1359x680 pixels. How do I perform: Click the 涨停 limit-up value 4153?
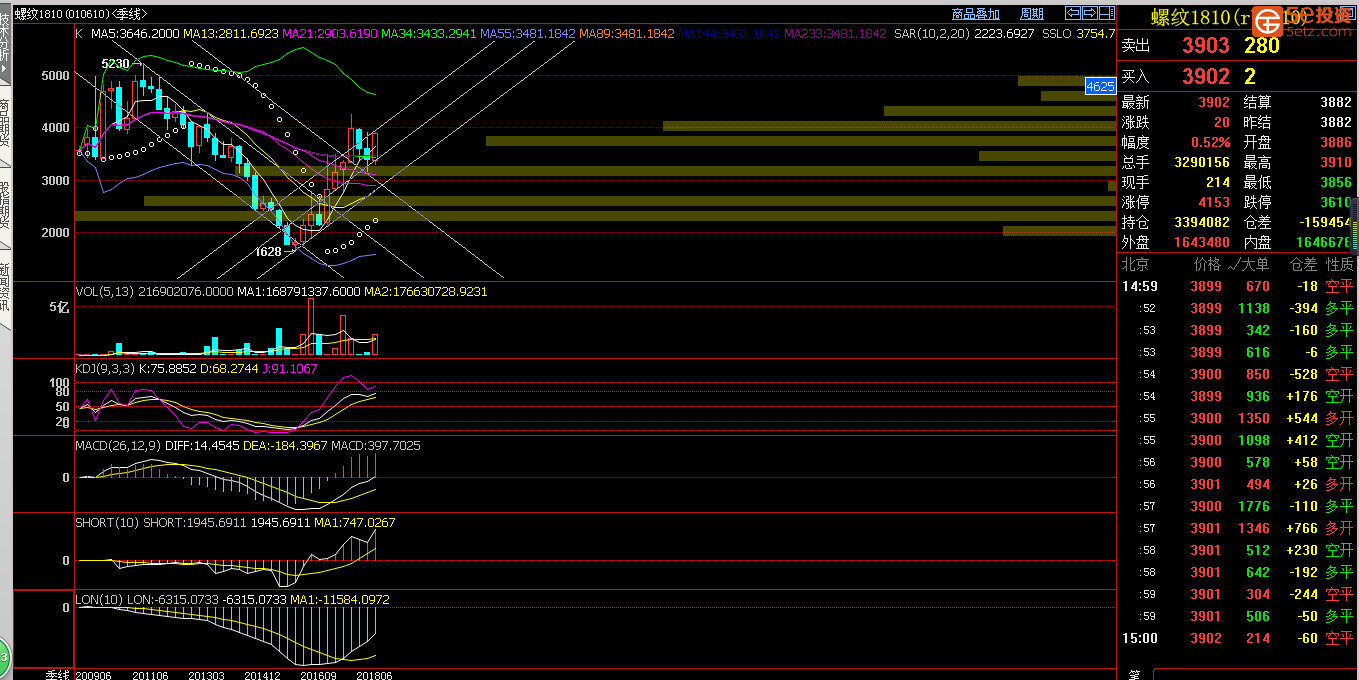[x=1214, y=202]
